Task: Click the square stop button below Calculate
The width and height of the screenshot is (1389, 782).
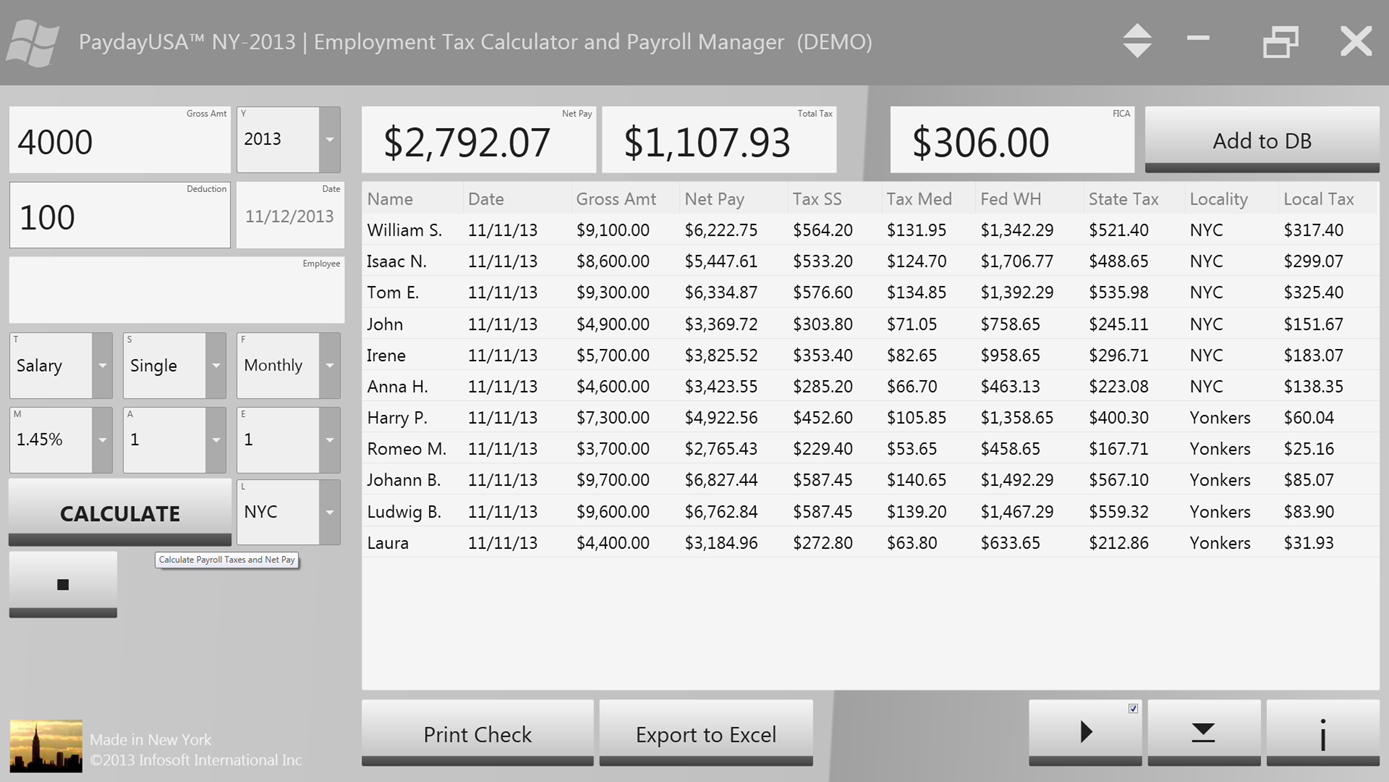Action: click(x=63, y=585)
